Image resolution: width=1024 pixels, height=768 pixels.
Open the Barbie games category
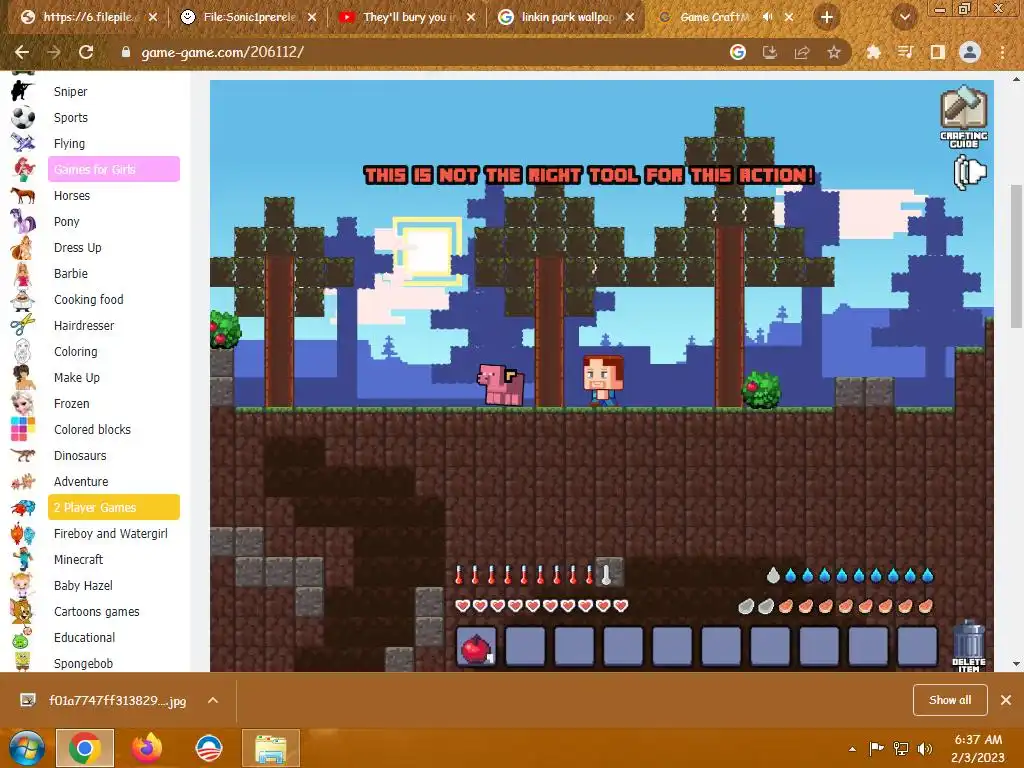click(71, 274)
